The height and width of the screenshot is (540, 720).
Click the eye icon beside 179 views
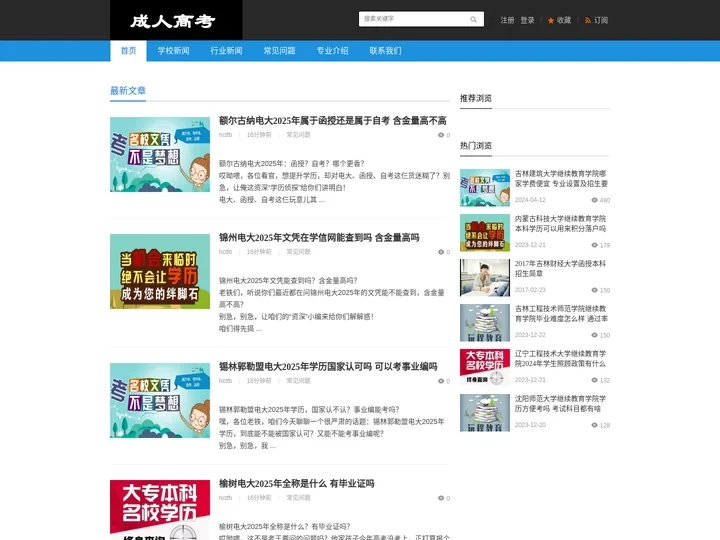594,245
